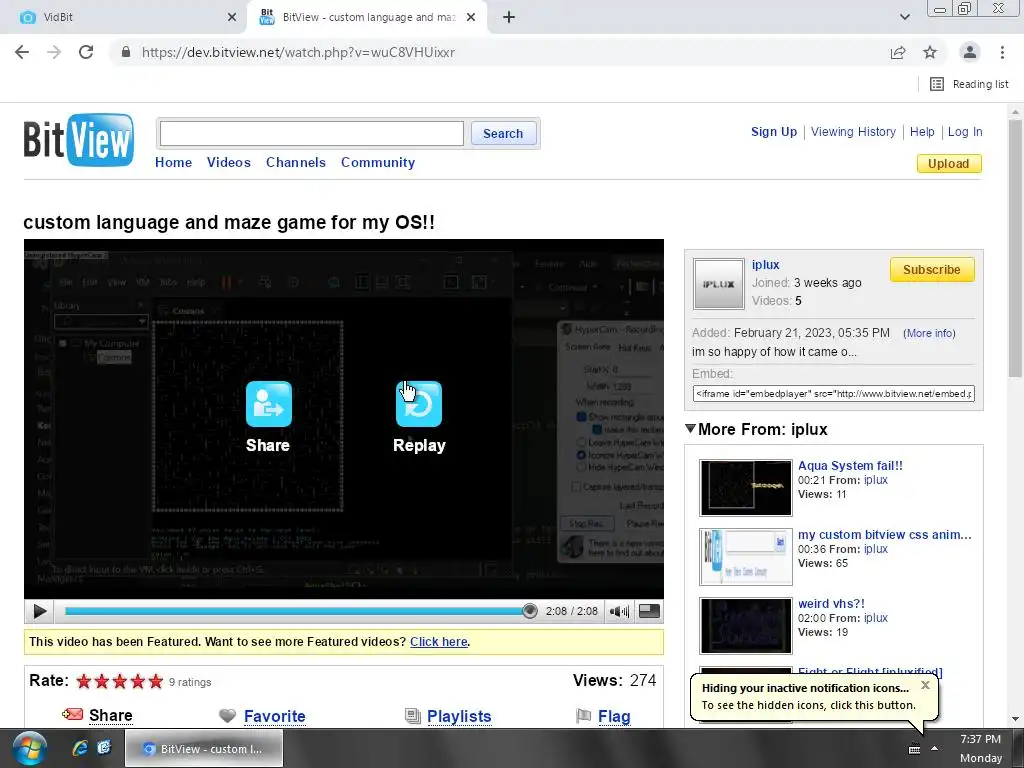
Task: Close the notification icons balloon
Action: [925, 685]
